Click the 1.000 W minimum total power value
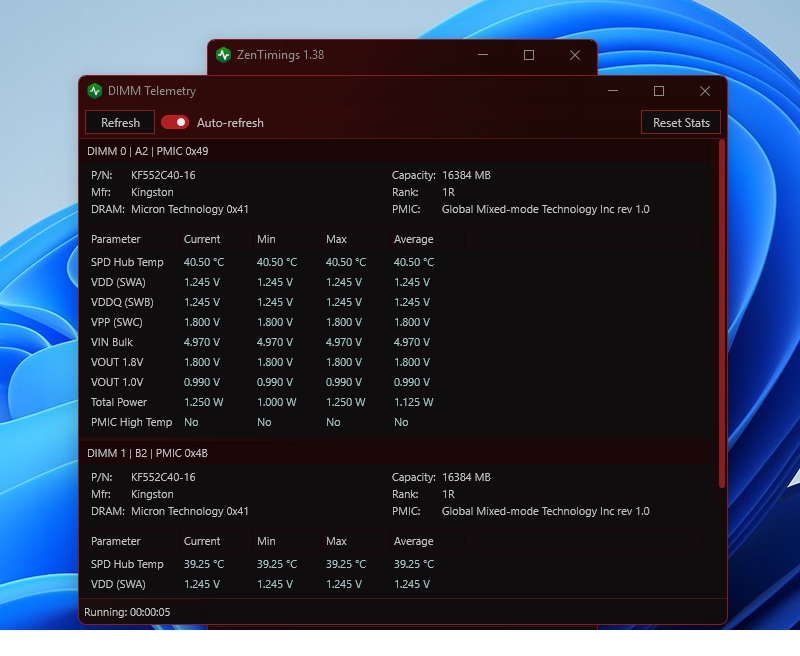 tap(276, 402)
